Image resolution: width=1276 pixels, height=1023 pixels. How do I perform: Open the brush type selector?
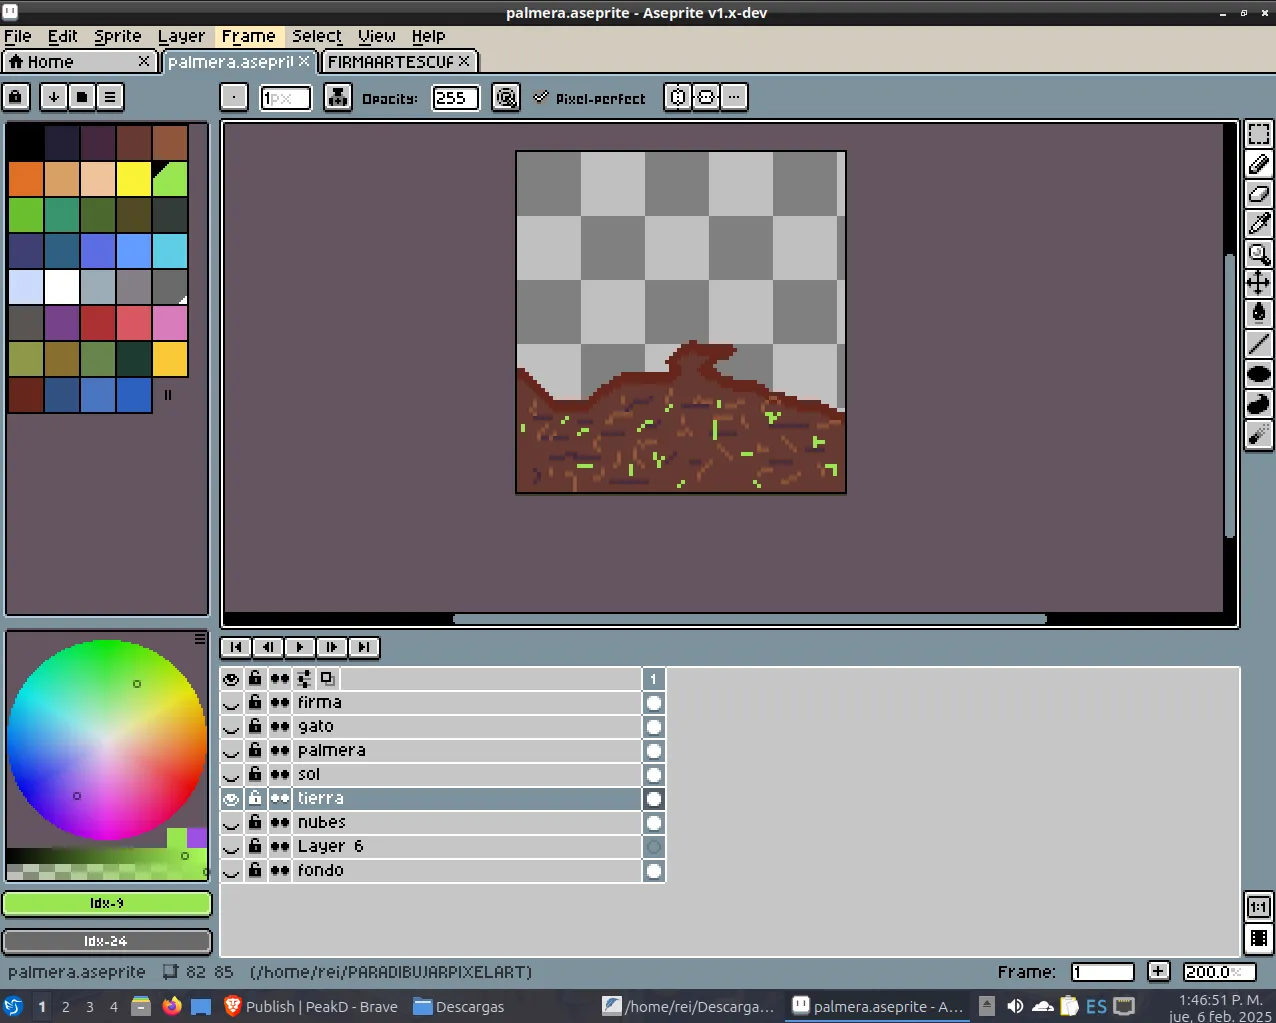[x=233, y=97]
